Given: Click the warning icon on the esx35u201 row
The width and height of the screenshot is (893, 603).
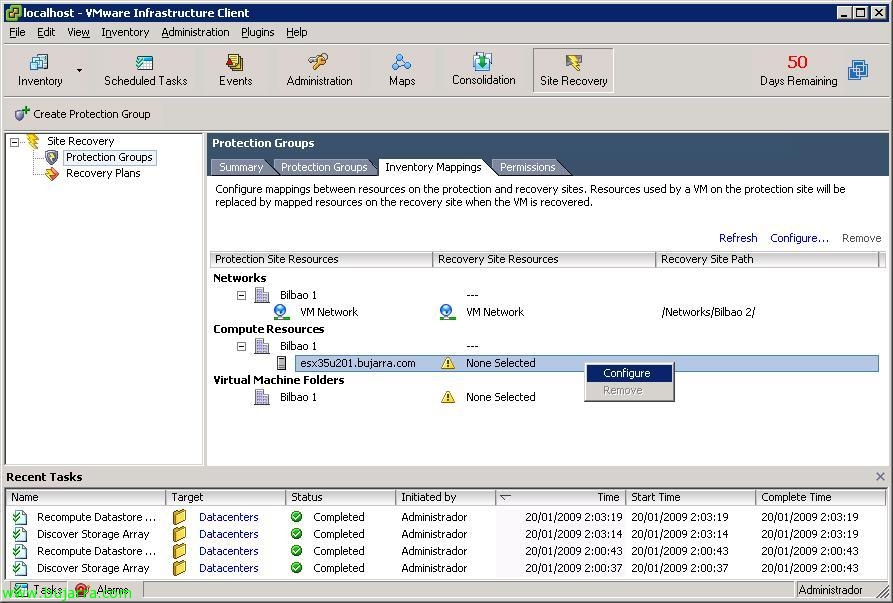Looking at the screenshot, I should click(x=448, y=363).
